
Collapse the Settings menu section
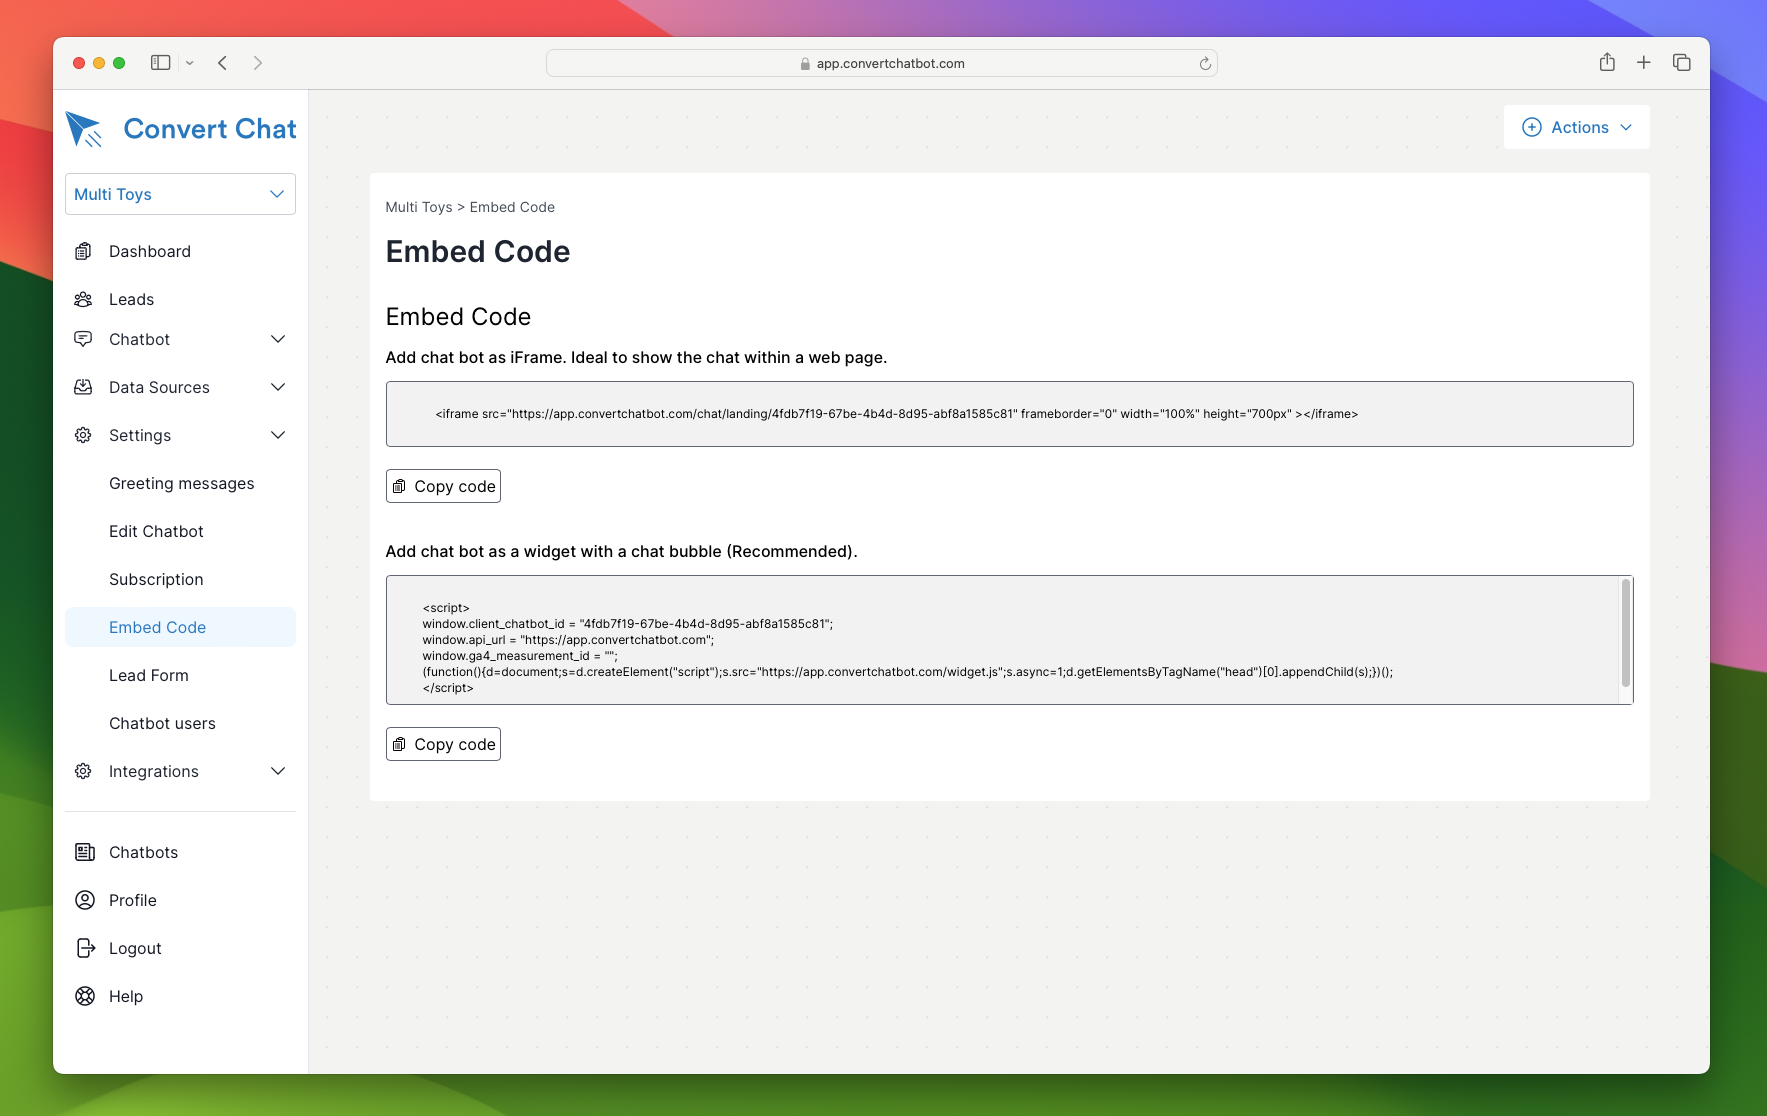coord(278,435)
